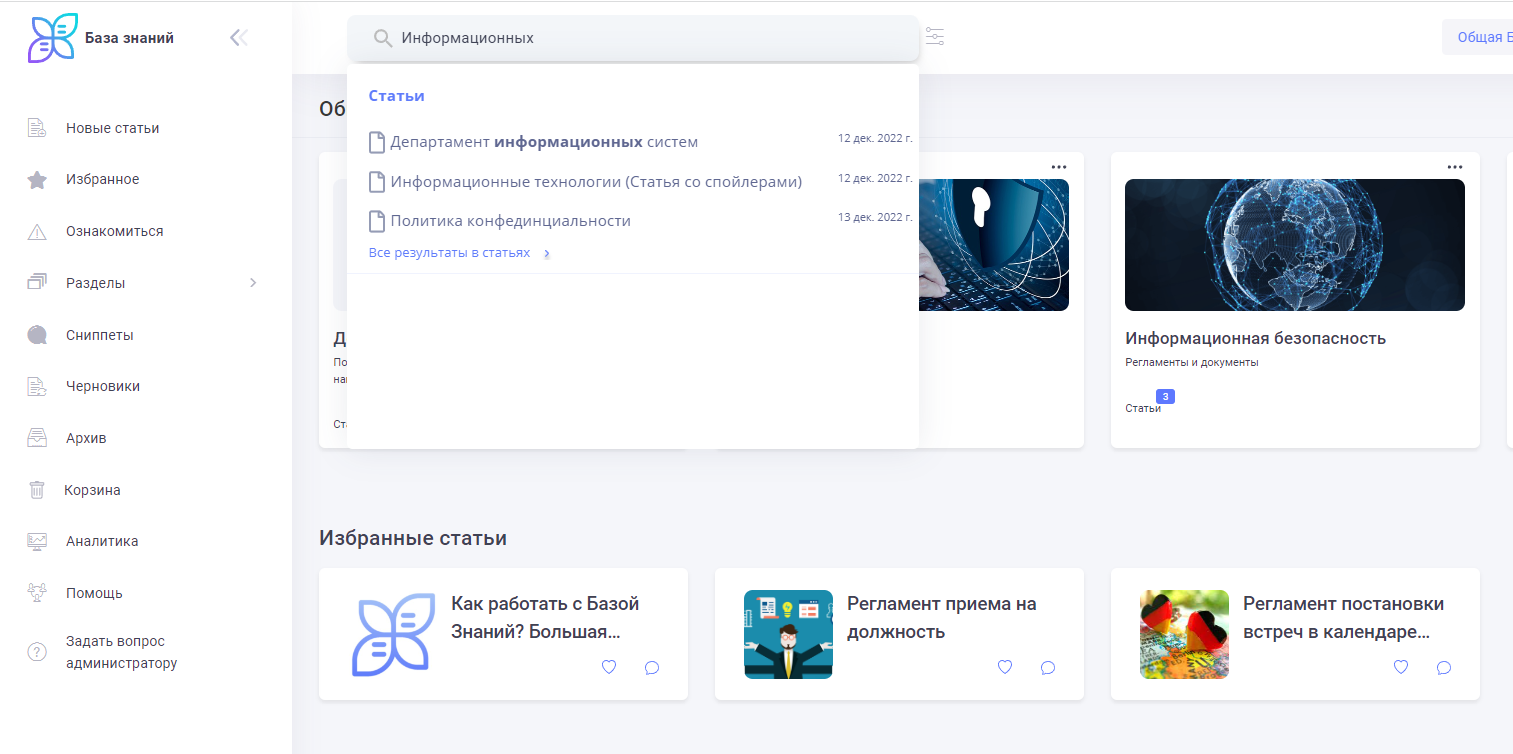Open result Департамент информационных систем
This screenshot has width=1513, height=754.
[544, 142]
